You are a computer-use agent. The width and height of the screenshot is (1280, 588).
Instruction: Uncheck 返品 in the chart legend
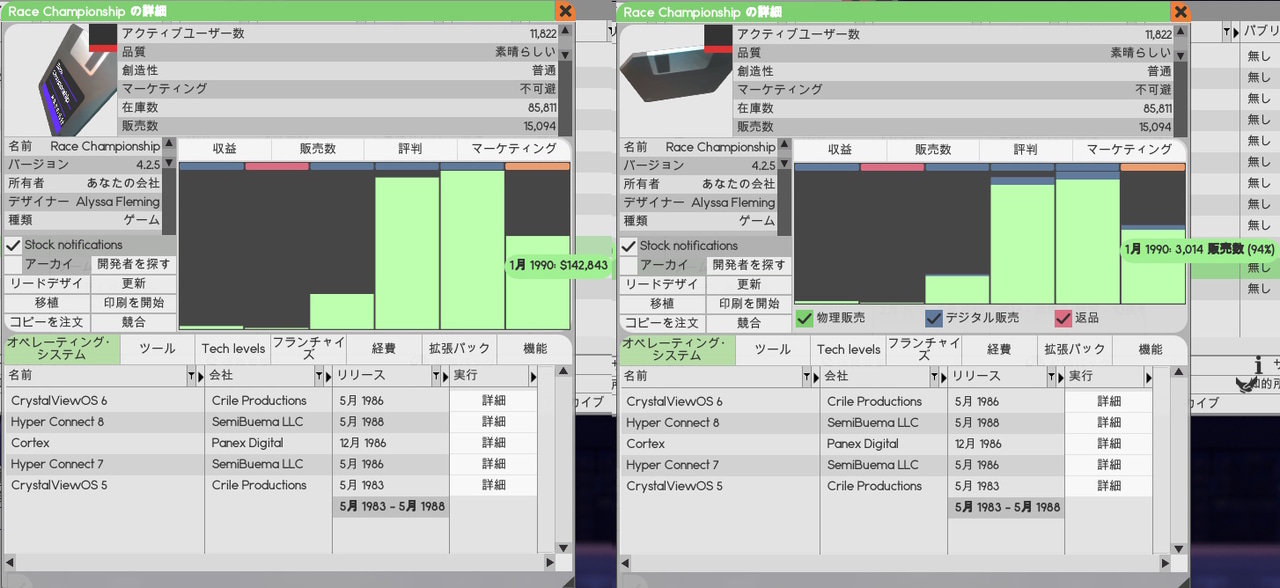click(1064, 318)
